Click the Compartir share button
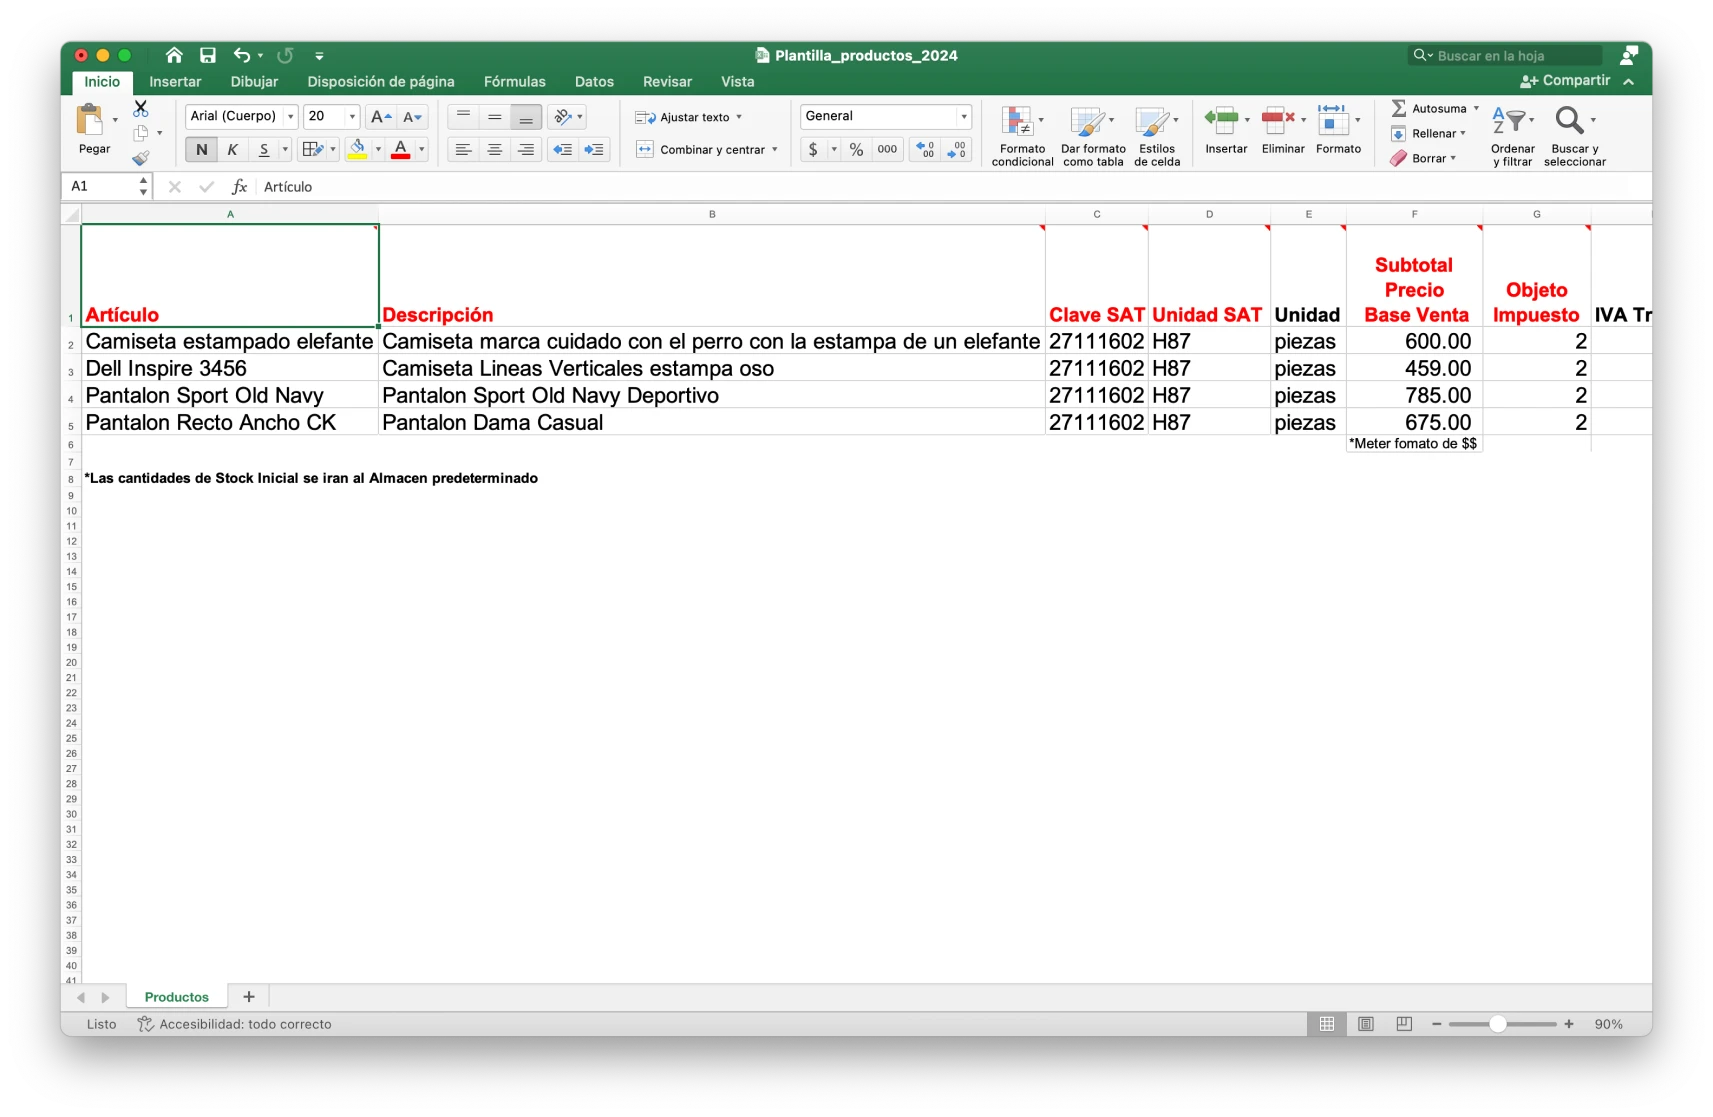The height and width of the screenshot is (1117, 1713). [x=1566, y=81]
